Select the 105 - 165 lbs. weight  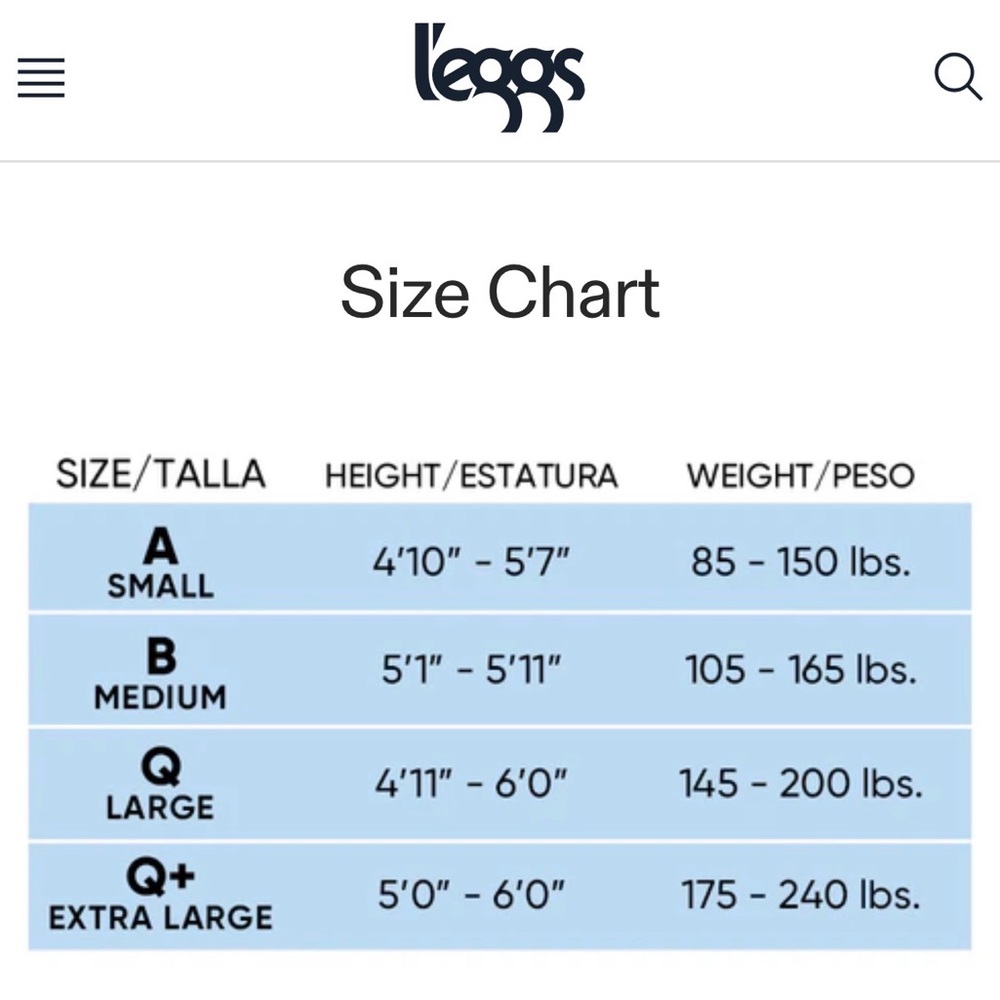[800, 669]
